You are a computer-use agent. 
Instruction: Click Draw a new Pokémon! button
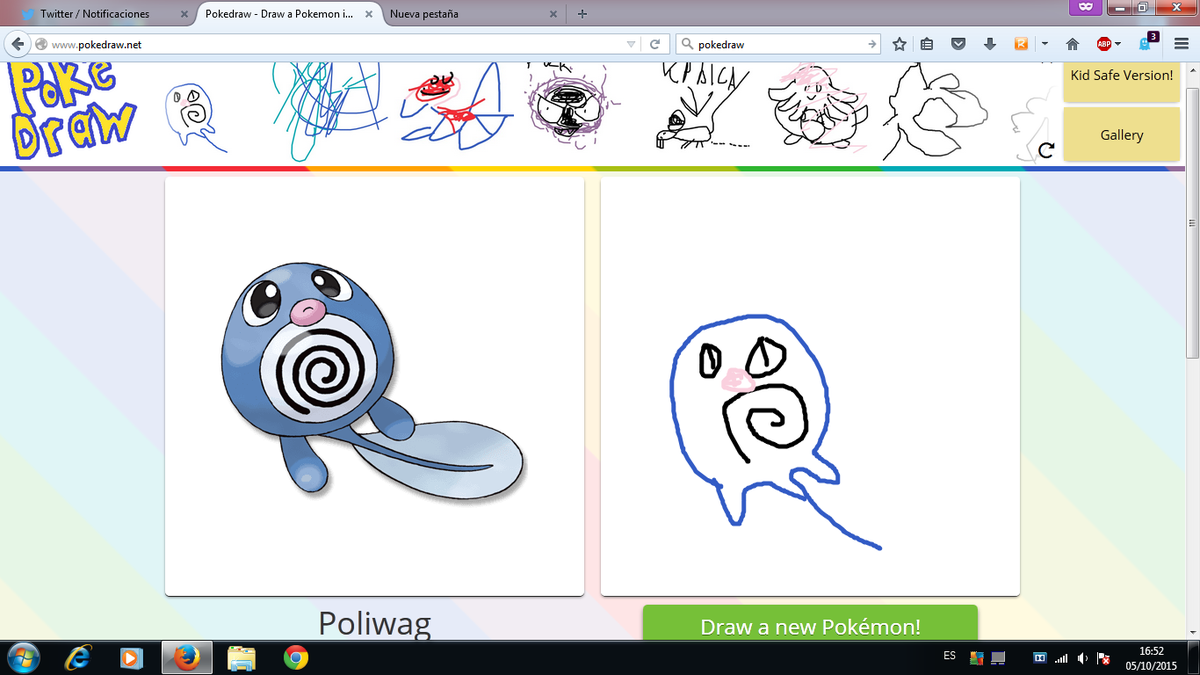pos(810,625)
